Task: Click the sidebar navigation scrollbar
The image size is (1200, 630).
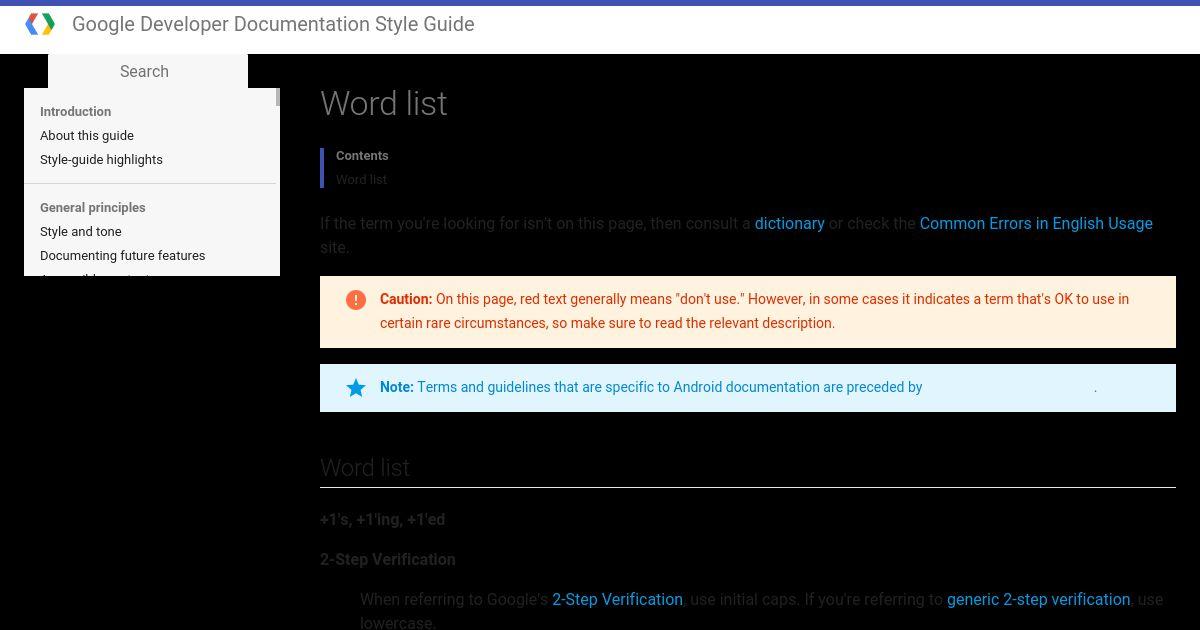Action: pyautogui.click(x=277, y=97)
